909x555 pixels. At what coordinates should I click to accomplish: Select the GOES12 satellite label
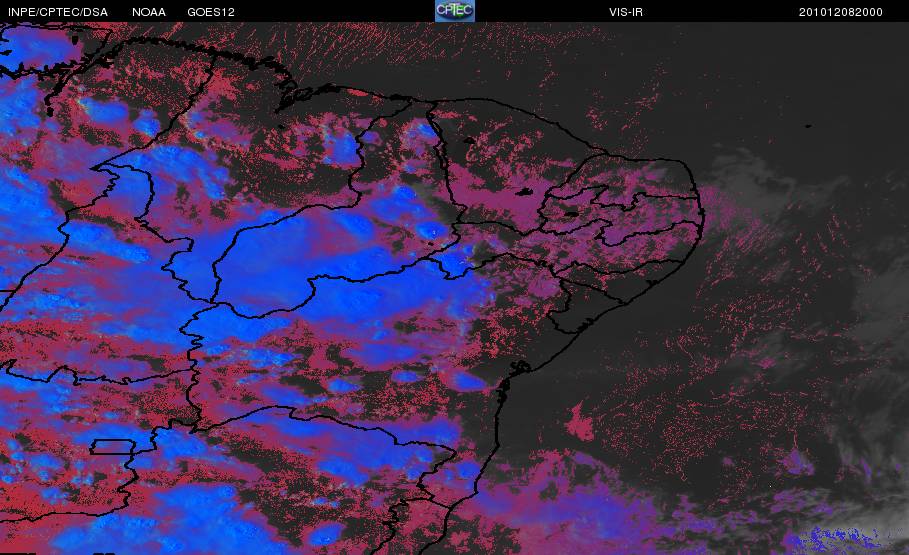[211, 12]
